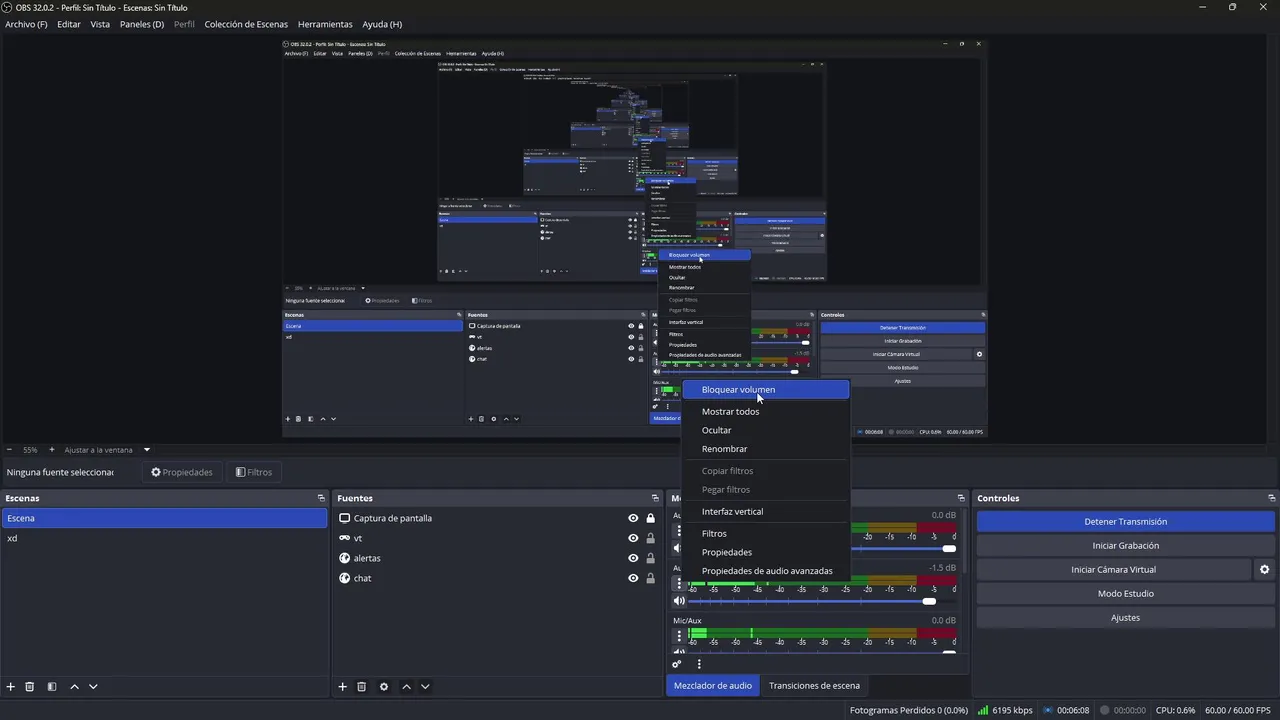
Task: Toggle visibility of the chat source
Action: (633, 578)
